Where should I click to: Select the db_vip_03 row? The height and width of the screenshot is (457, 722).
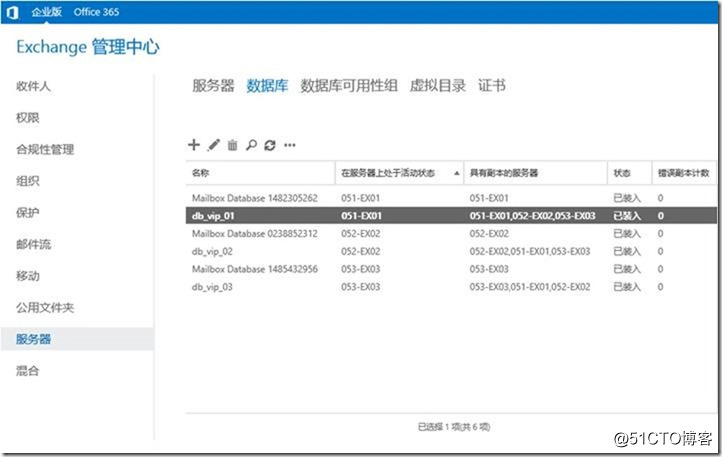pos(451,287)
